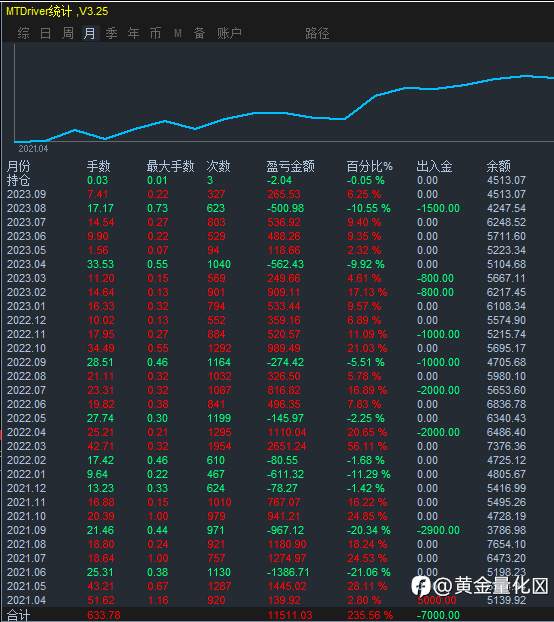Open the 备 notes tab
This screenshot has width=554, height=622.
(199, 33)
